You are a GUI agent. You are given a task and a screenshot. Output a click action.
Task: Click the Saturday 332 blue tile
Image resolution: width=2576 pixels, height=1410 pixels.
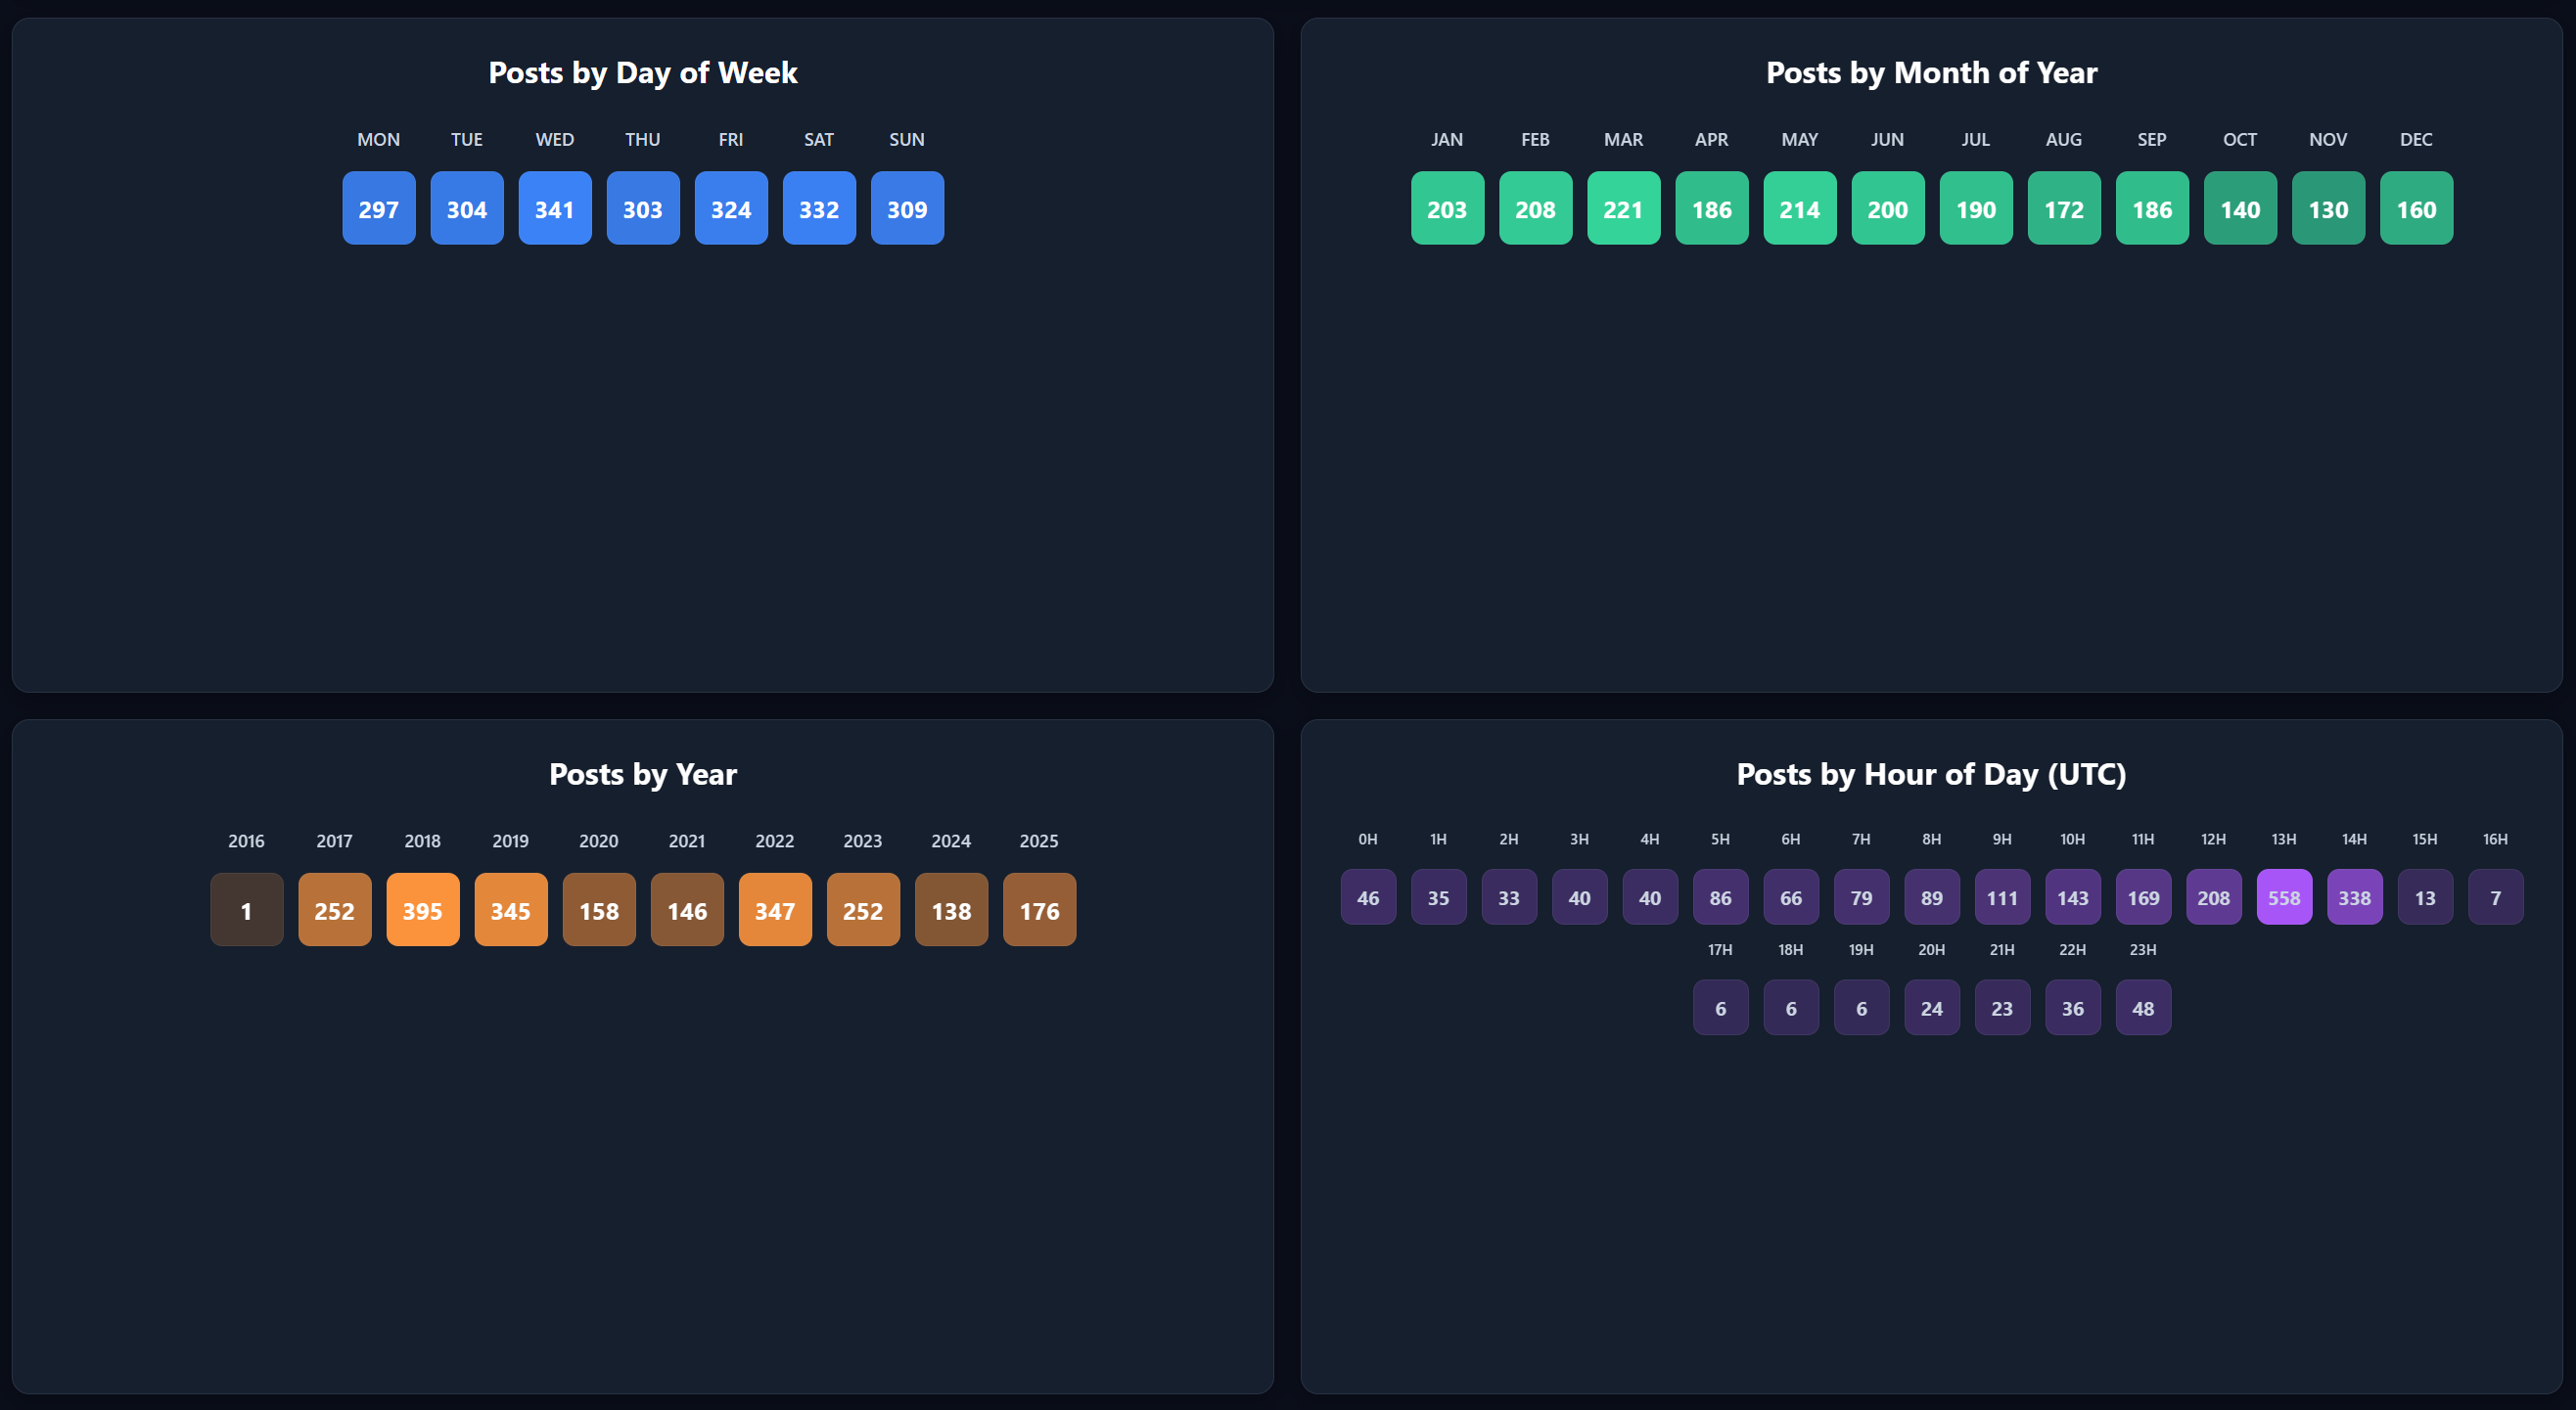[818, 208]
